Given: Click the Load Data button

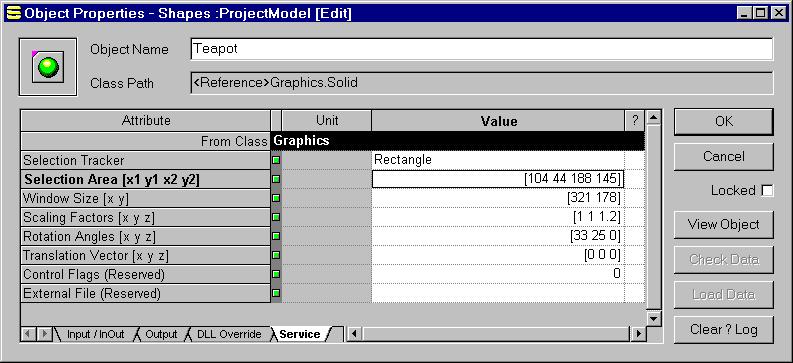Looking at the screenshot, I should (x=724, y=295).
